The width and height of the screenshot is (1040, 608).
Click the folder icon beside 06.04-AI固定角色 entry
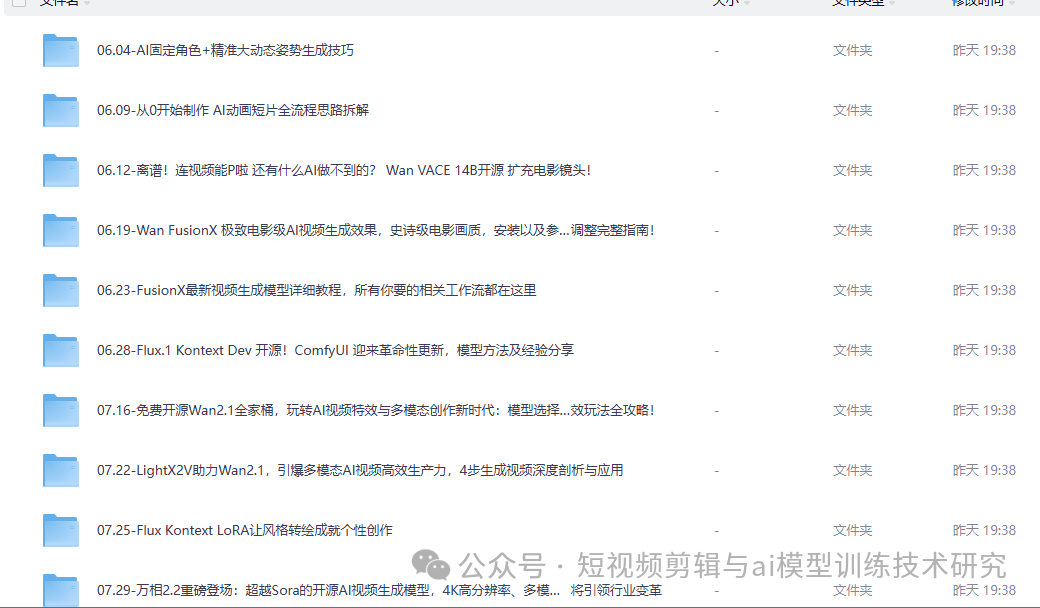[x=61, y=50]
